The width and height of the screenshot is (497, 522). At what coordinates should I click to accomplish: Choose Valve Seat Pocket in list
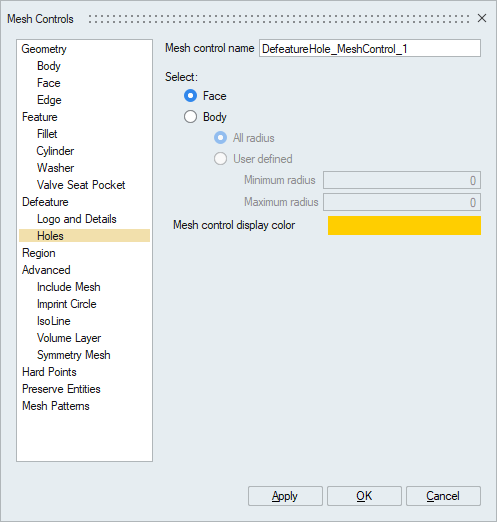click(x=81, y=185)
